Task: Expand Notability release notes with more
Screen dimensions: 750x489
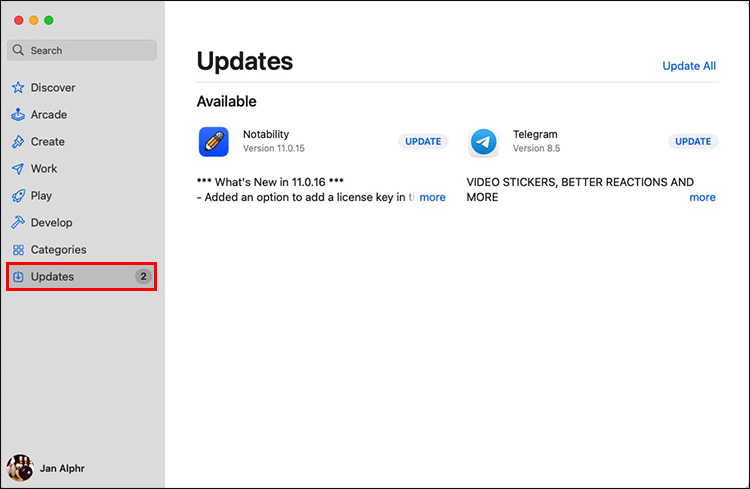Action: [x=432, y=197]
